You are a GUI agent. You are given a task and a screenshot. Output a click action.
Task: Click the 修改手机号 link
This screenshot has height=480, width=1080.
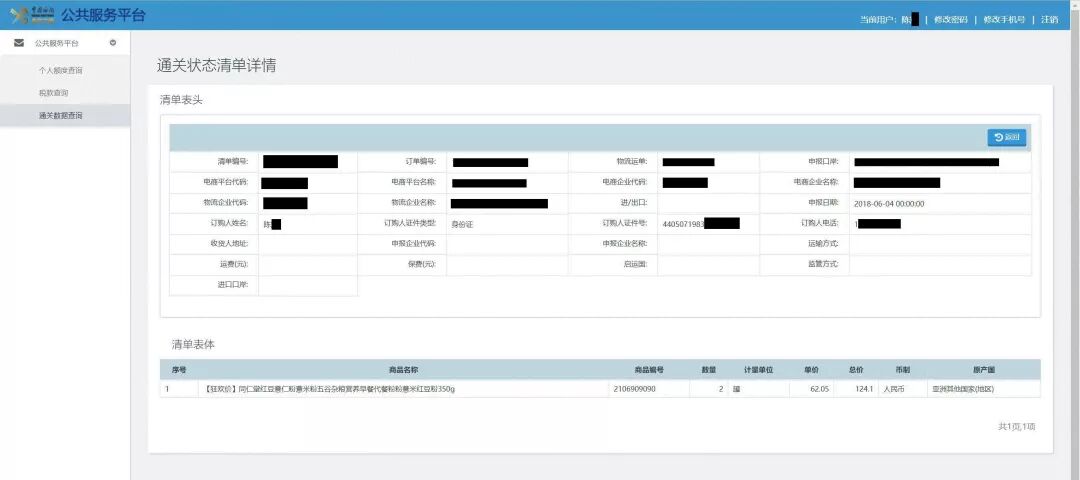pos(1004,19)
